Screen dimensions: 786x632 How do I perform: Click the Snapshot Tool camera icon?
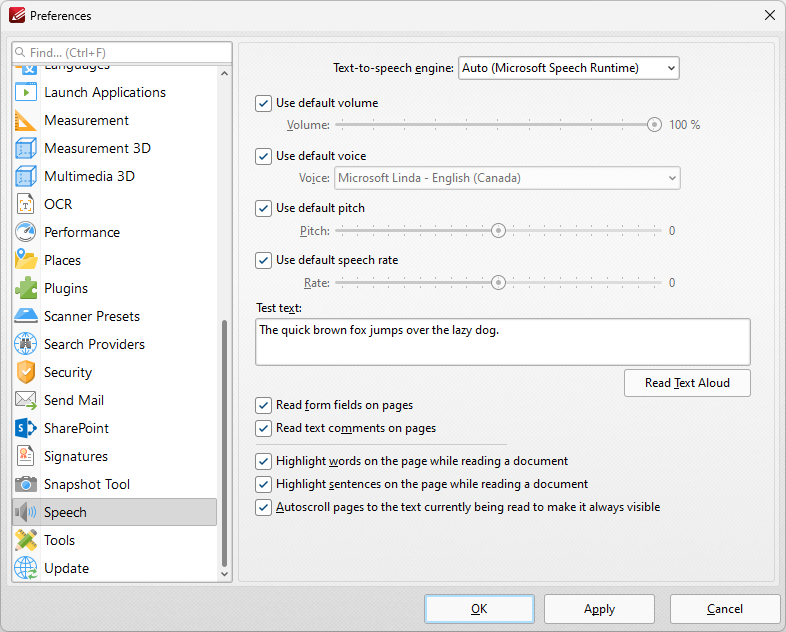point(26,484)
